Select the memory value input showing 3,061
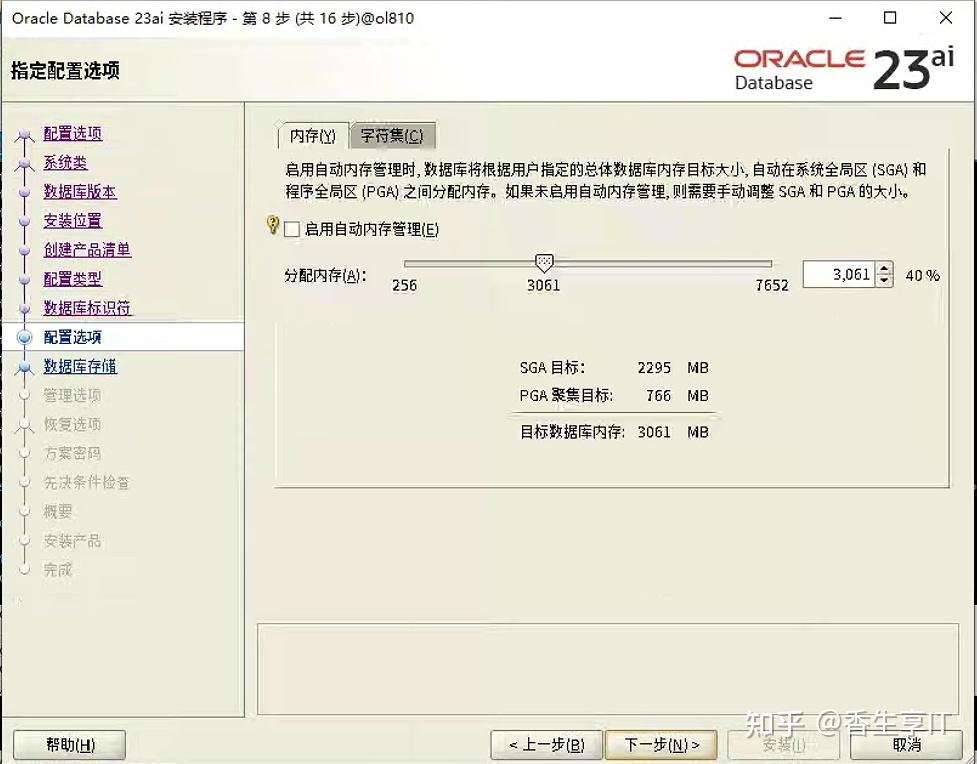The image size is (977, 764). click(x=840, y=274)
